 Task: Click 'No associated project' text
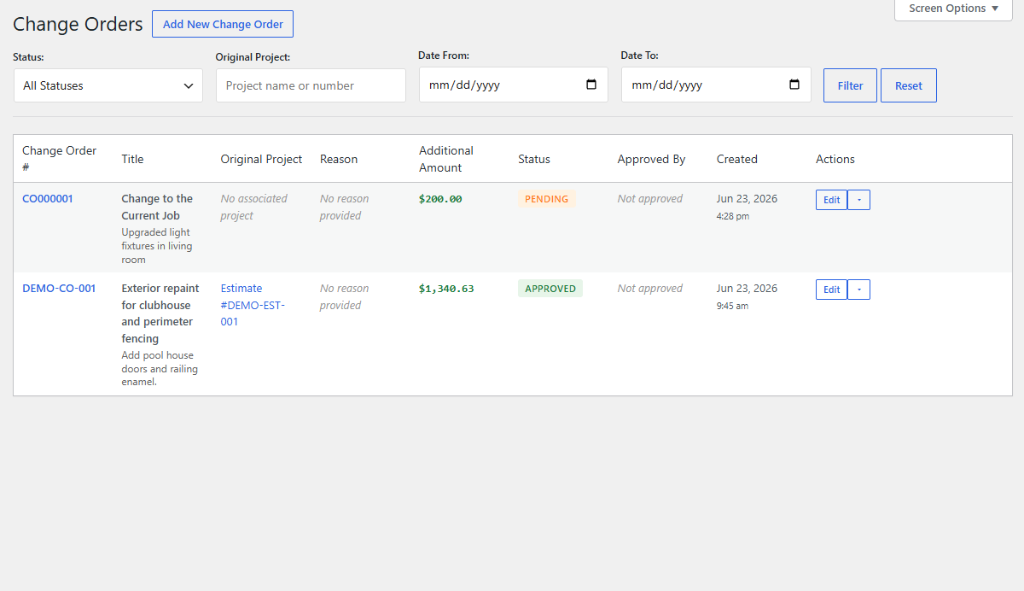tap(253, 207)
